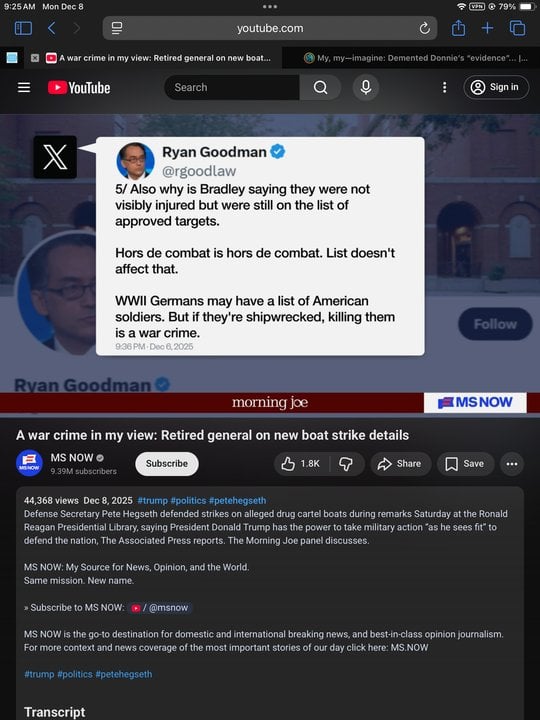
Task: Open Safari sidebar panel icon
Action: (x=23, y=28)
